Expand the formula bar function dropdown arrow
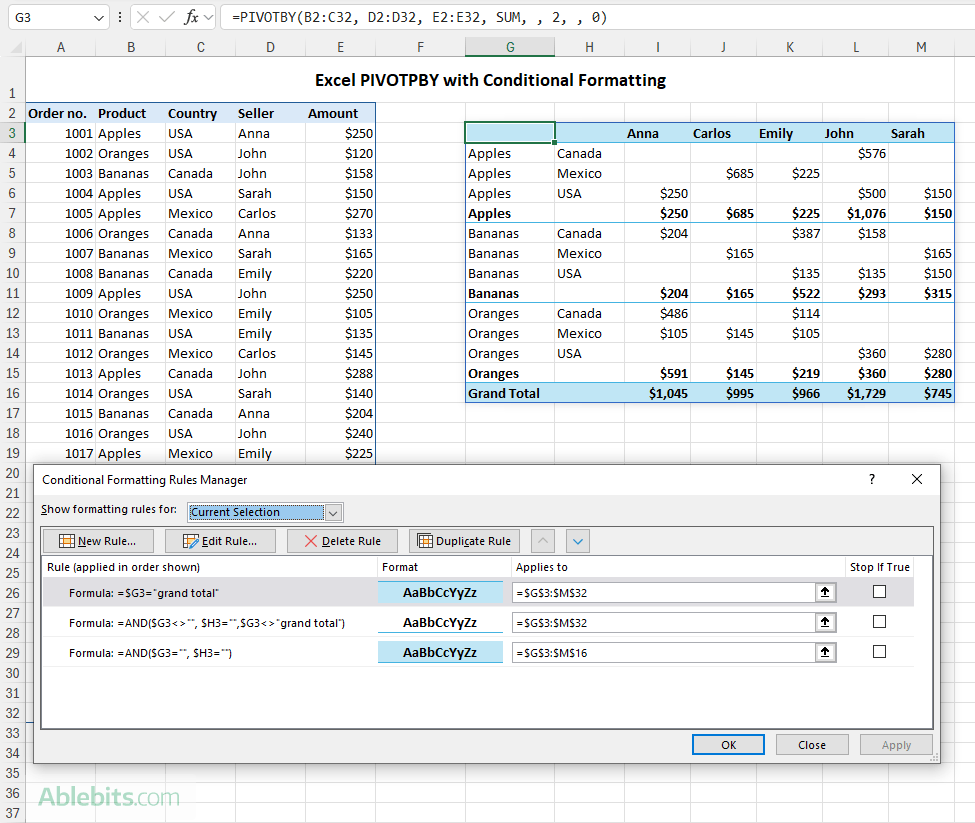The image size is (975, 823). (208, 17)
